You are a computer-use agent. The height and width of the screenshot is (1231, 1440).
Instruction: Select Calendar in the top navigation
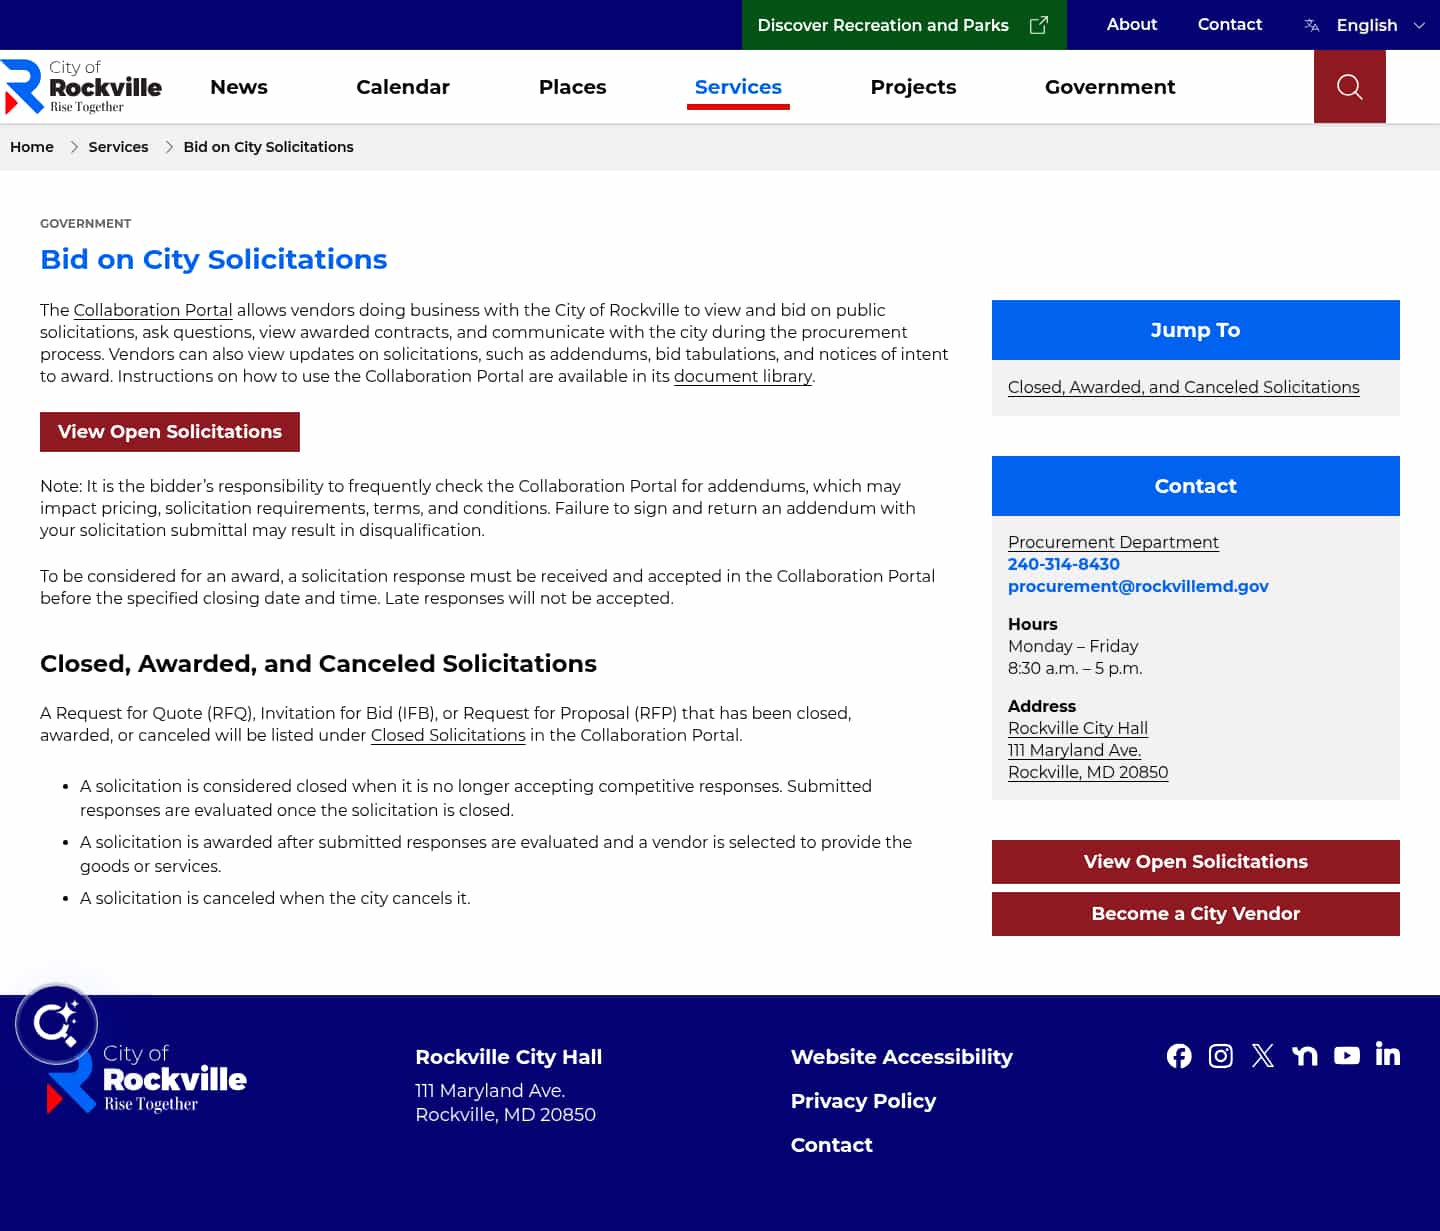pyautogui.click(x=403, y=87)
